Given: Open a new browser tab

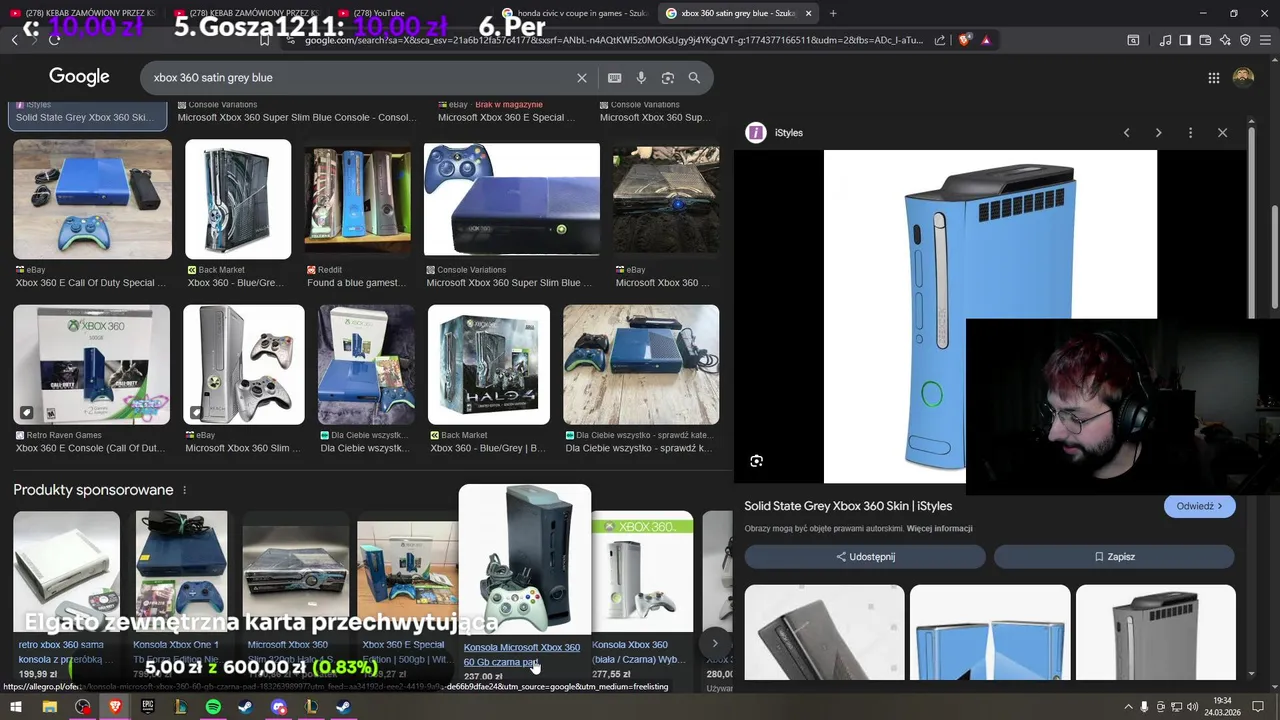Looking at the screenshot, I should [833, 13].
